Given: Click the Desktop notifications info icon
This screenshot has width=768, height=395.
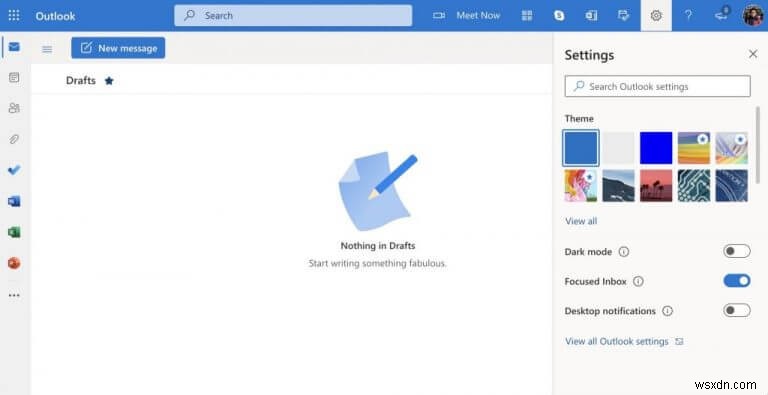Looking at the screenshot, I should (x=667, y=311).
